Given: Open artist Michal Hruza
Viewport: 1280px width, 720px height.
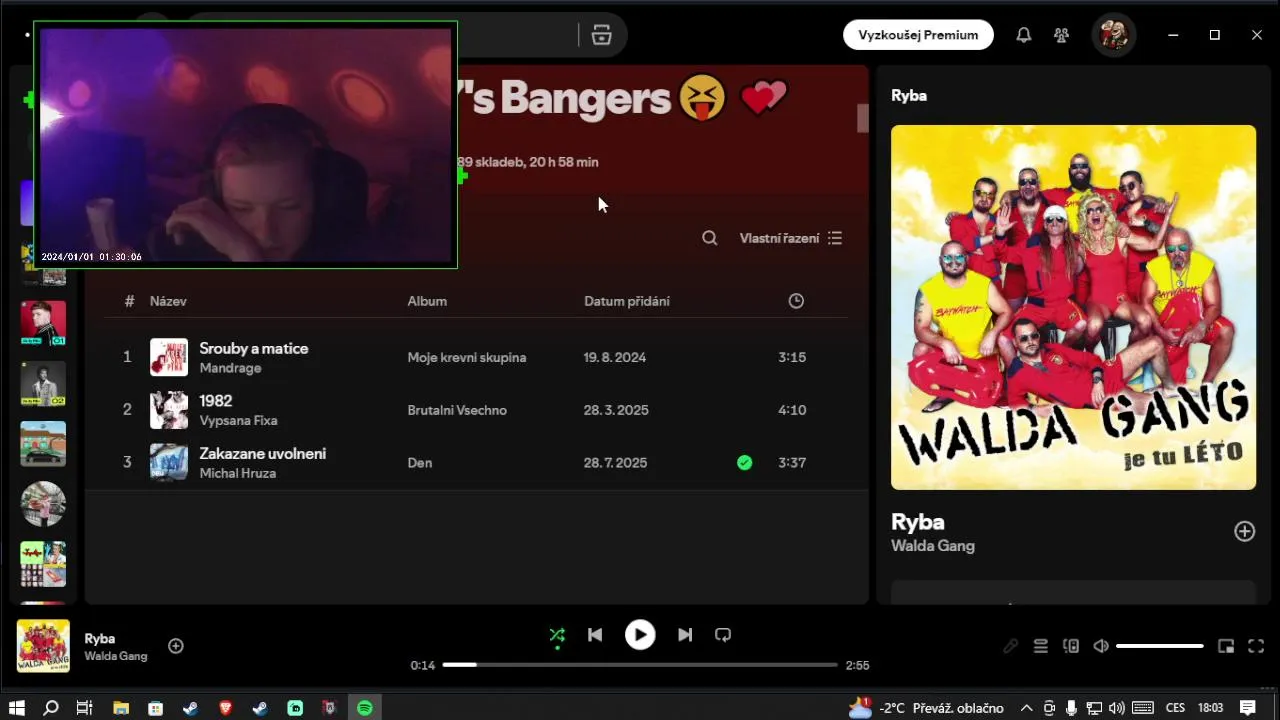Looking at the screenshot, I should (237, 473).
